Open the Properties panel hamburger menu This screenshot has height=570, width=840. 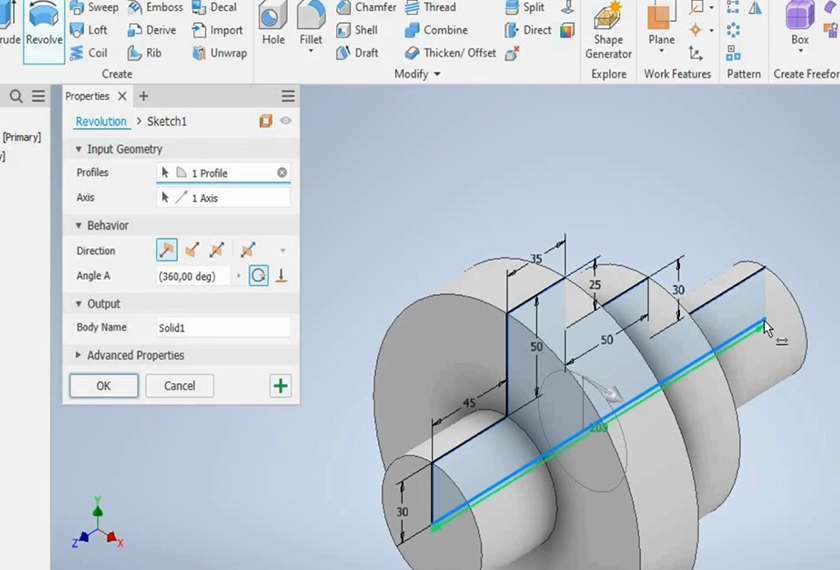(288, 96)
